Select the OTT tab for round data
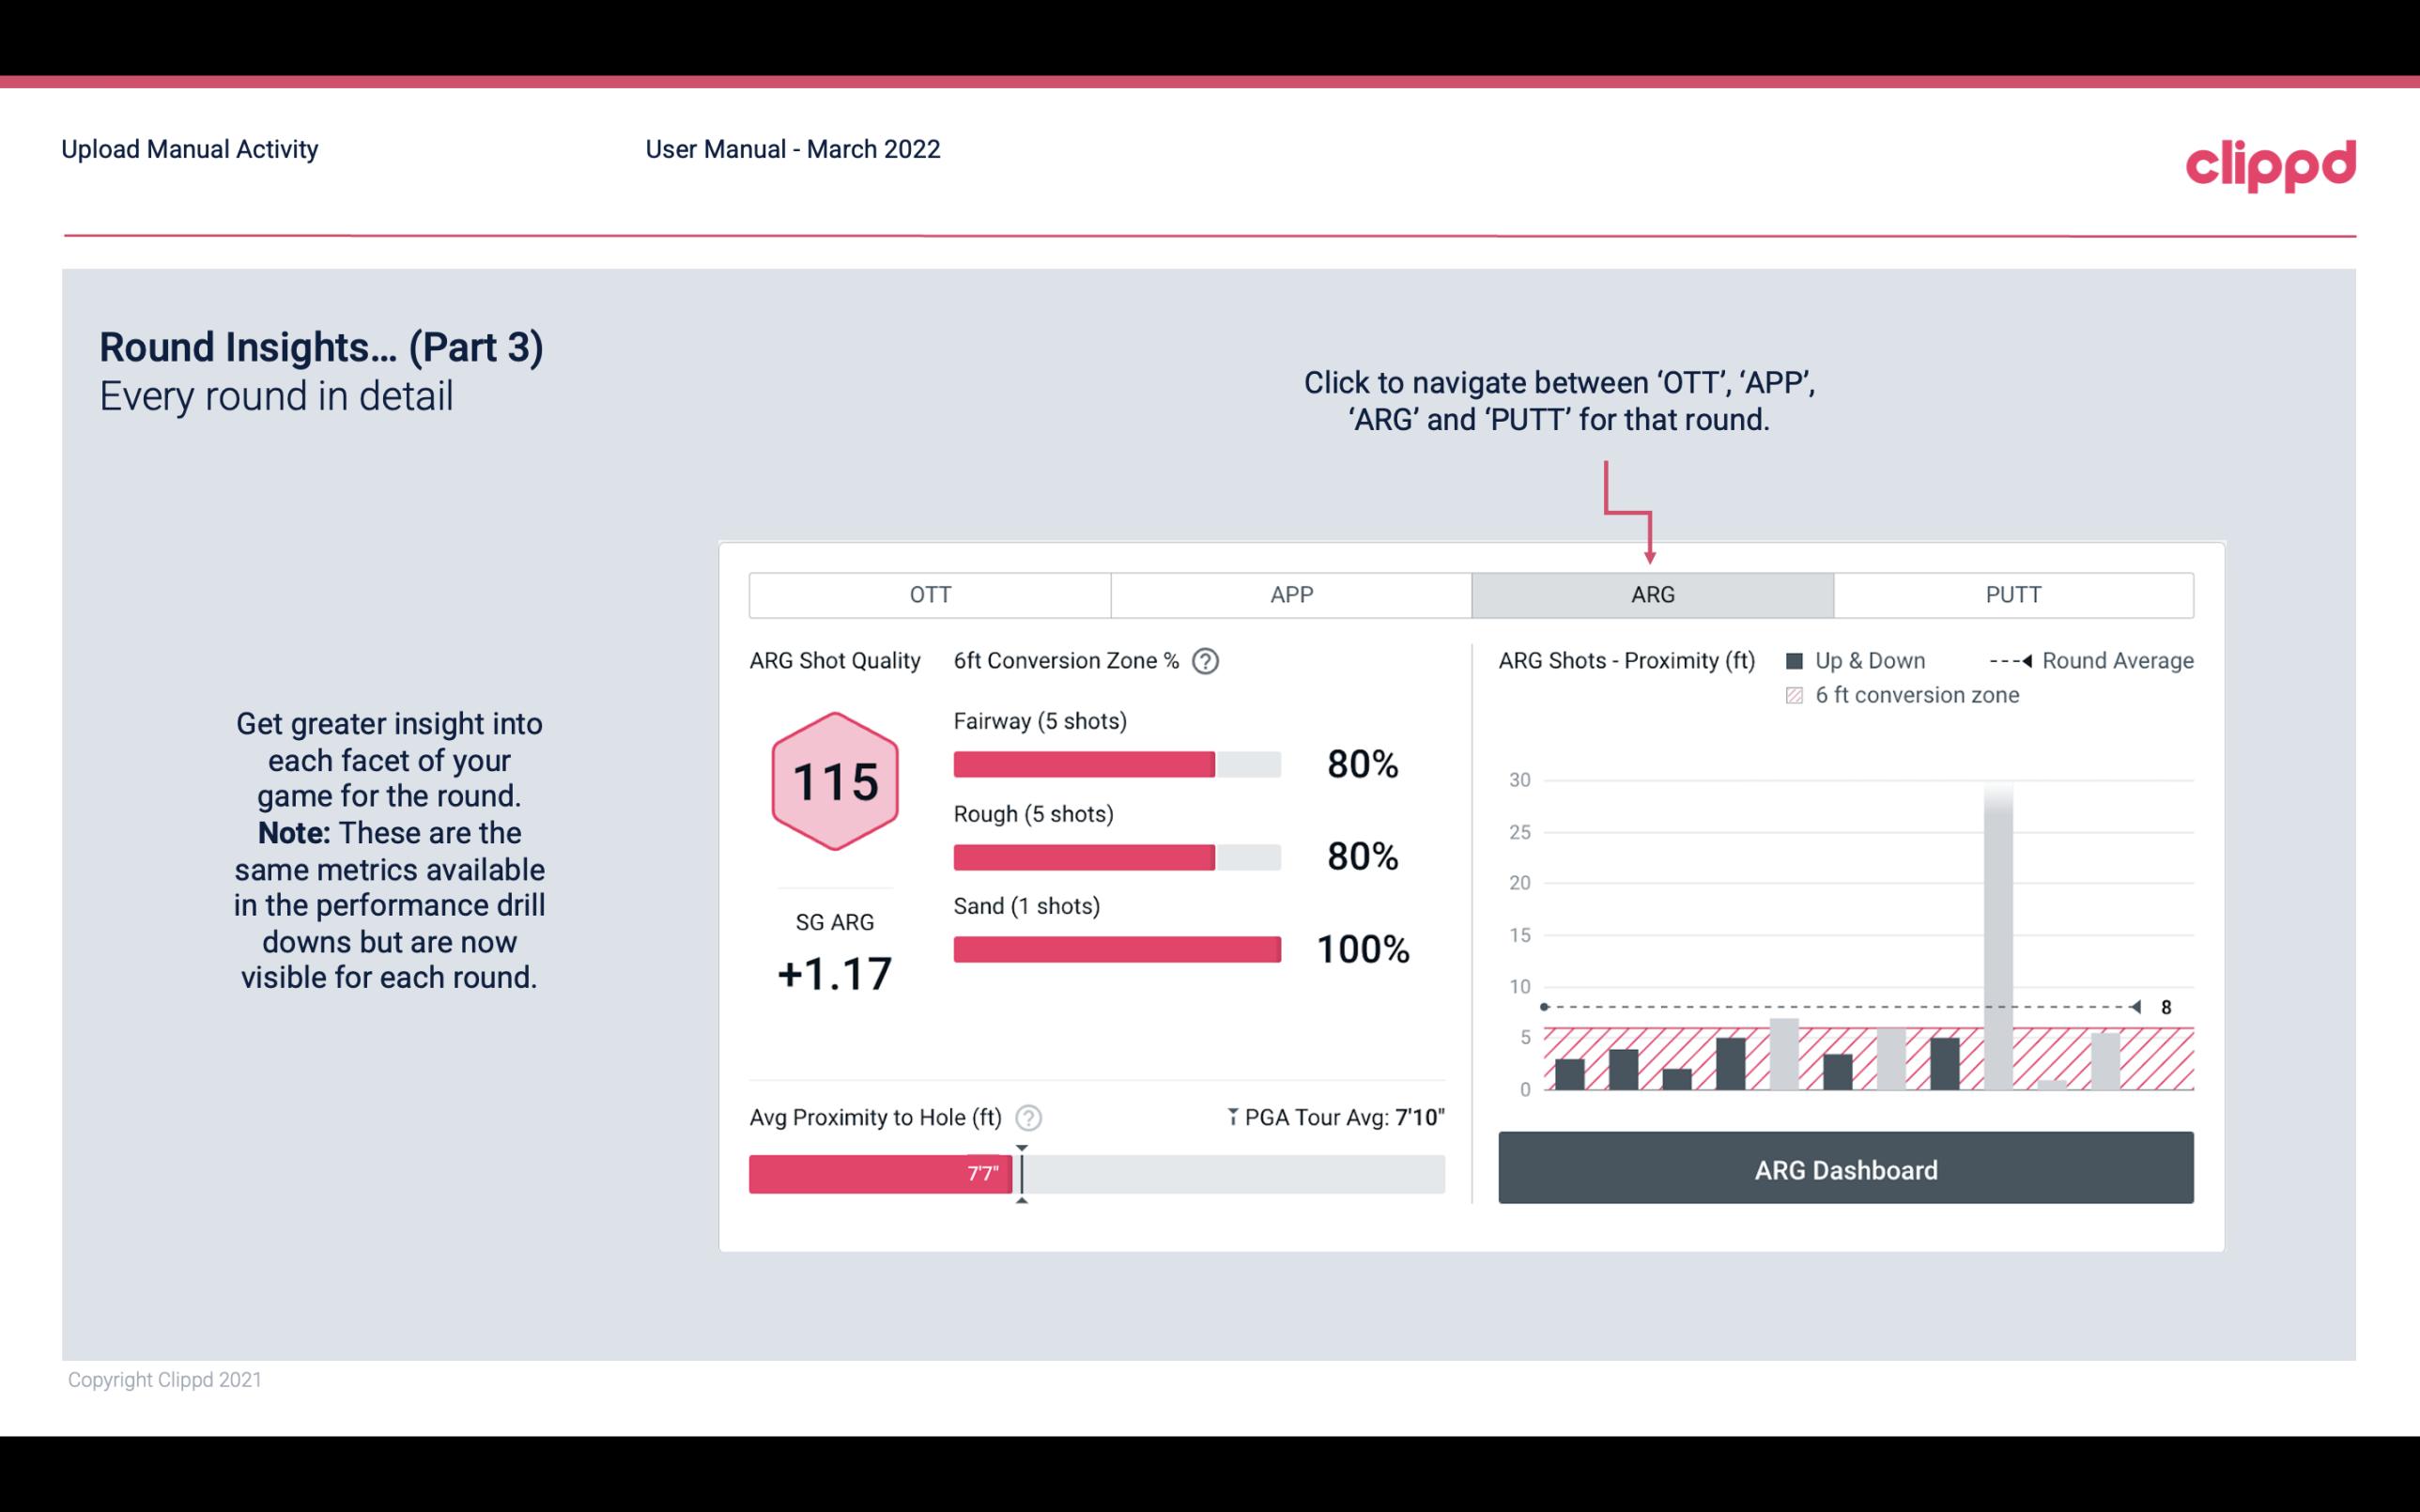 (930, 595)
